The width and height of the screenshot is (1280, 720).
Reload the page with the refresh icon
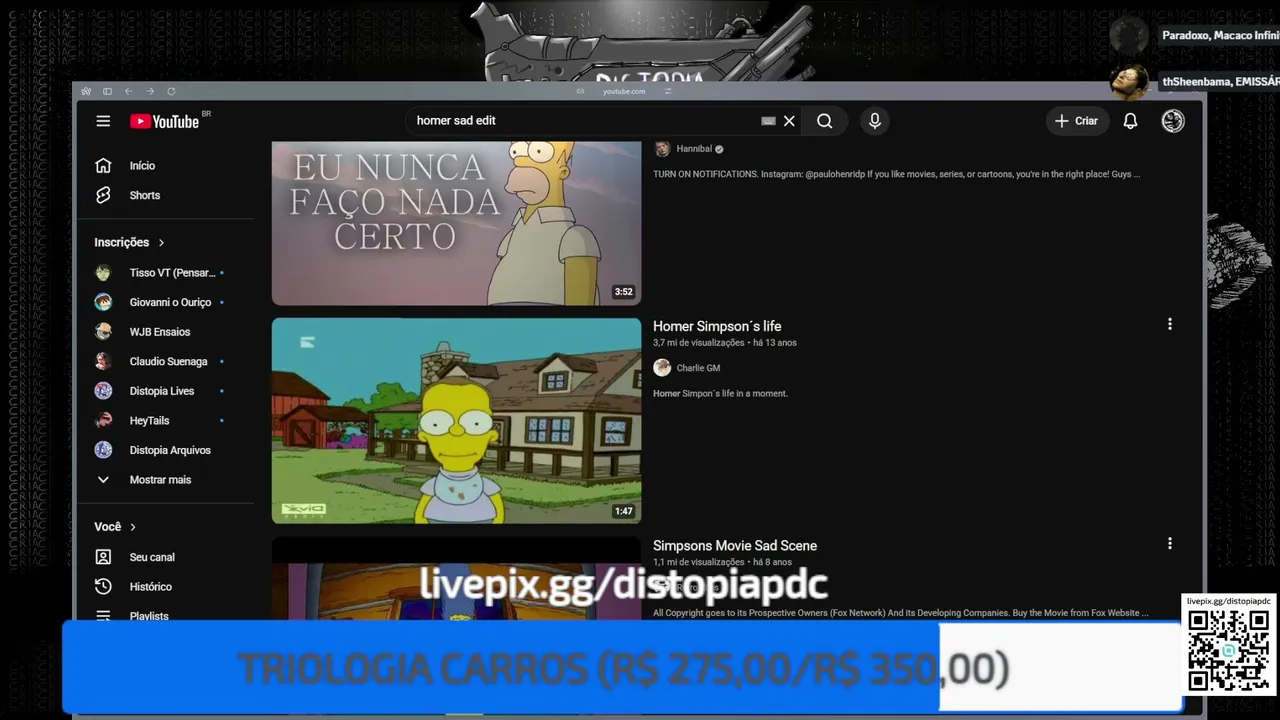pos(171,91)
